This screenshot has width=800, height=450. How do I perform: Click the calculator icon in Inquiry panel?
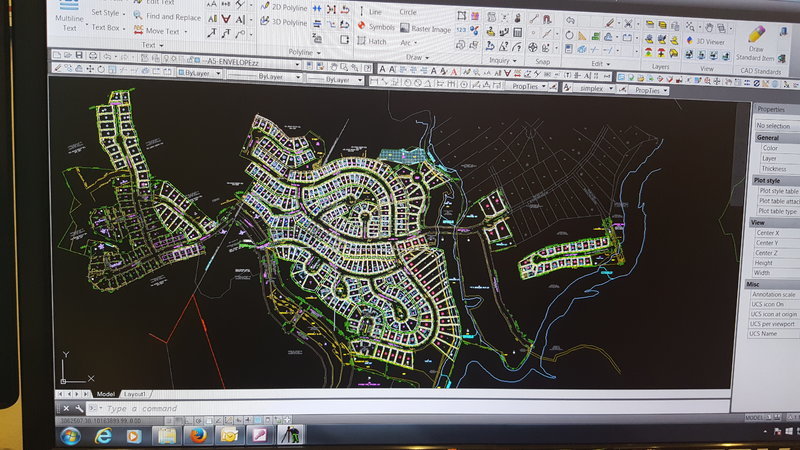point(517,33)
